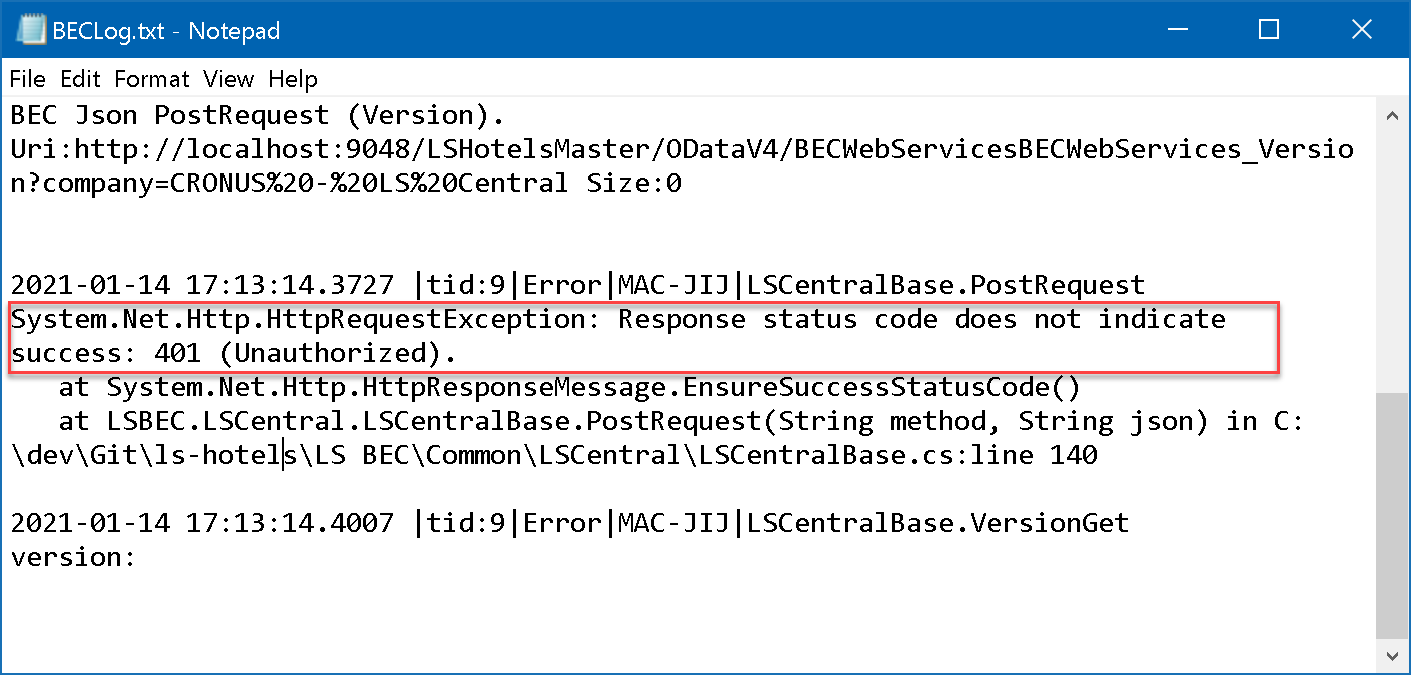
Task: Place cursor on the final version: line
Action: pyautogui.click(x=72, y=557)
